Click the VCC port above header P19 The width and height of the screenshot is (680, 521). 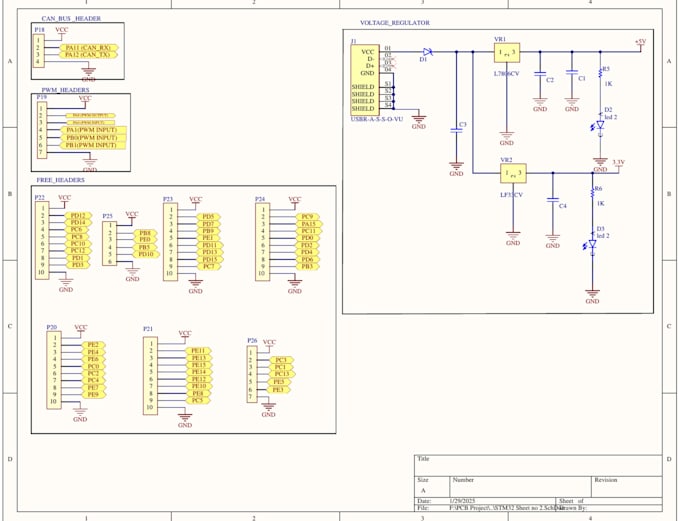85,100
